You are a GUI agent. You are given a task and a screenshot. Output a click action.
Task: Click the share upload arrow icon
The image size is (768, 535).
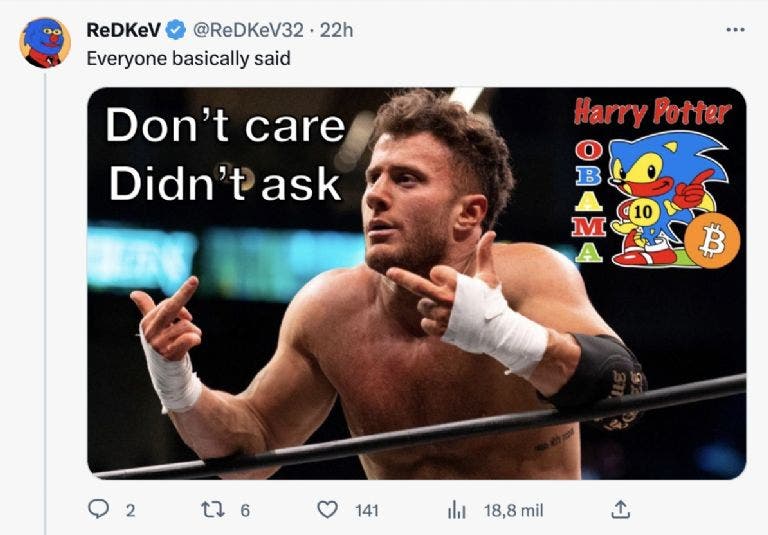pyautogui.click(x=619, y=510)
